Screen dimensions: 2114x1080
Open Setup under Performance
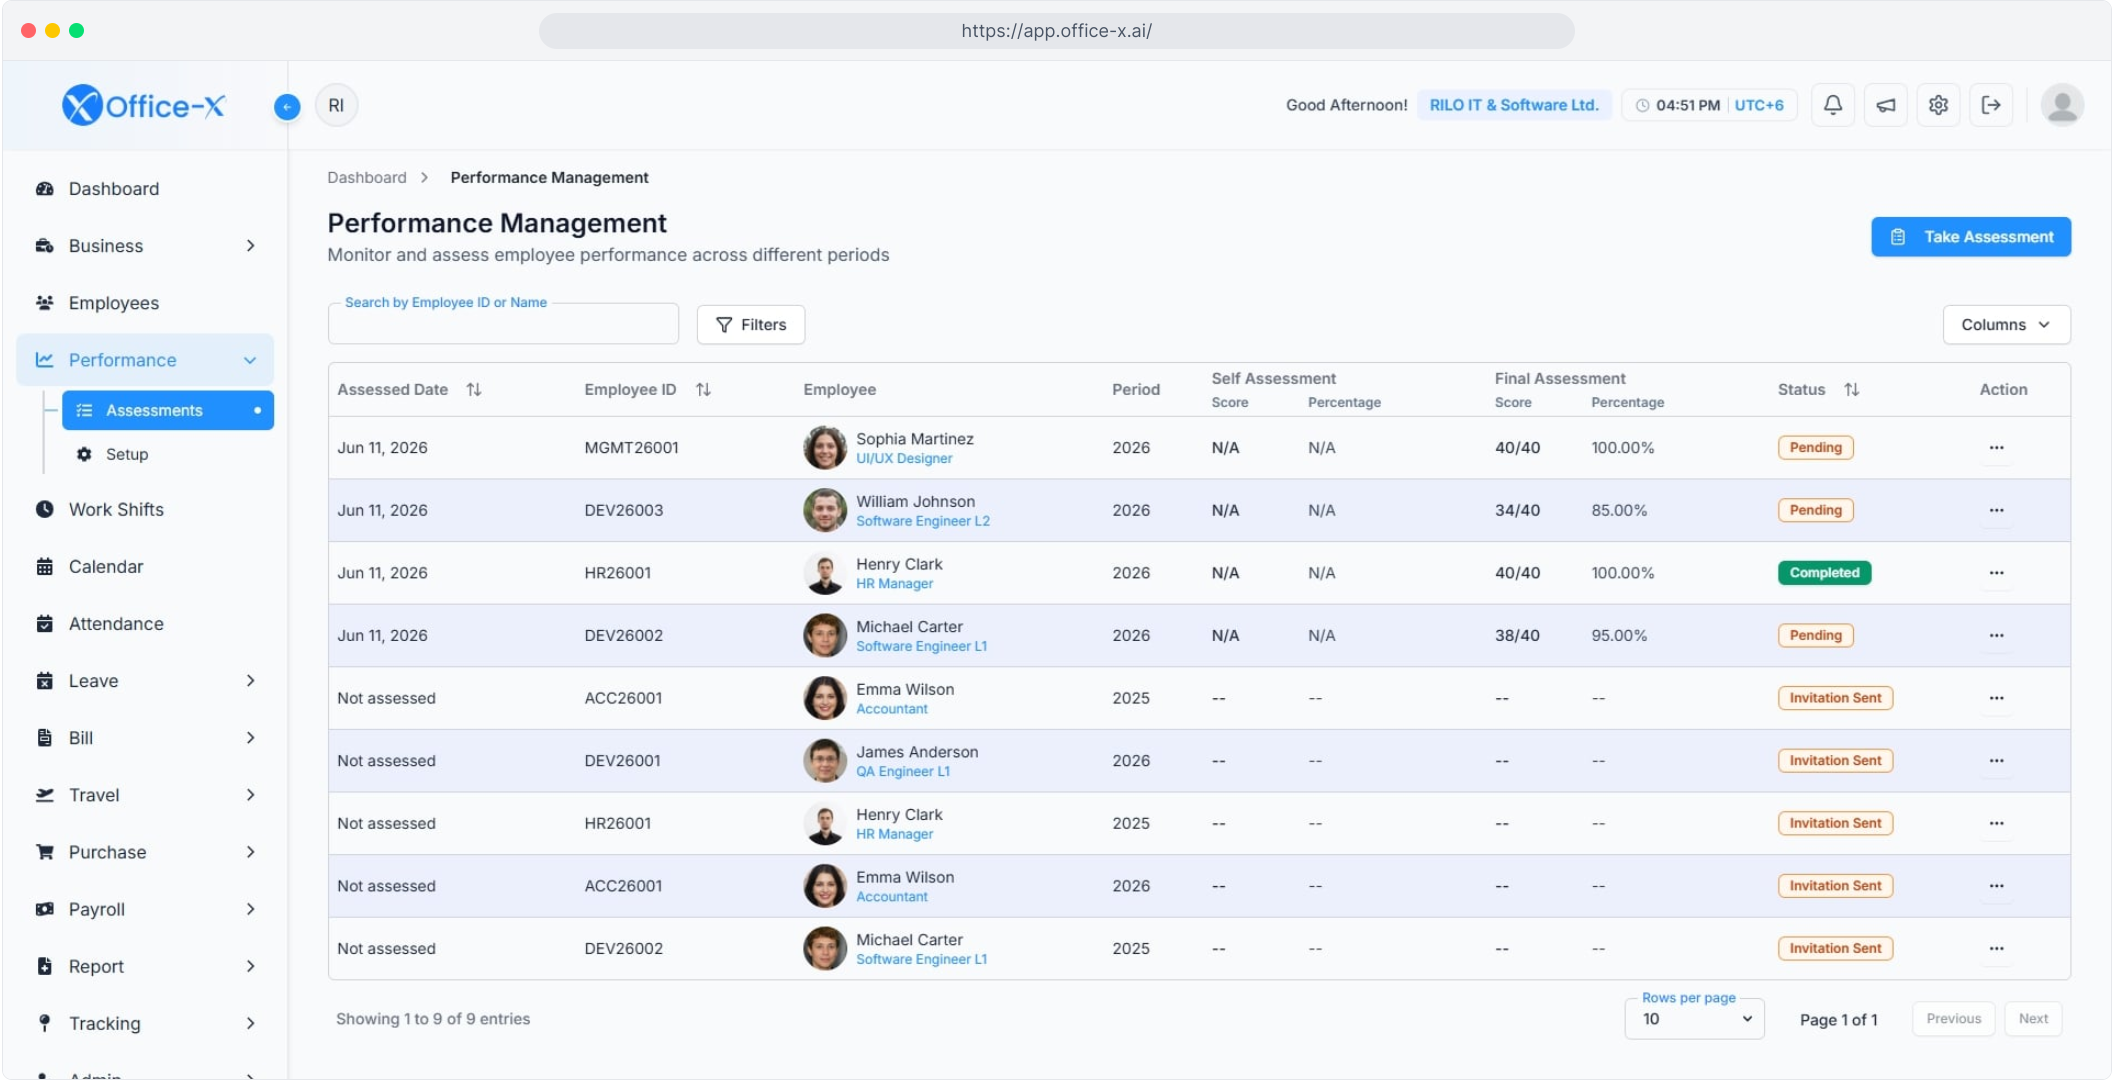tap(127, 454)
